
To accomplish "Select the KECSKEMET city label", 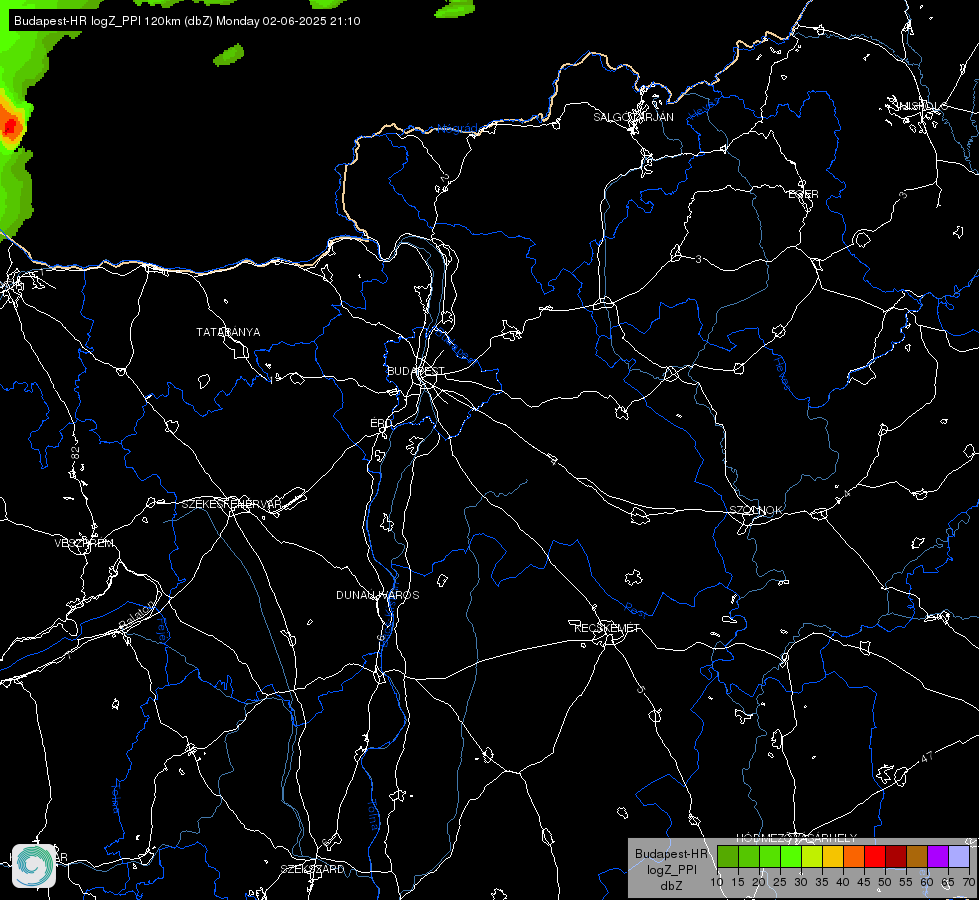I will [x=607, y=628].
